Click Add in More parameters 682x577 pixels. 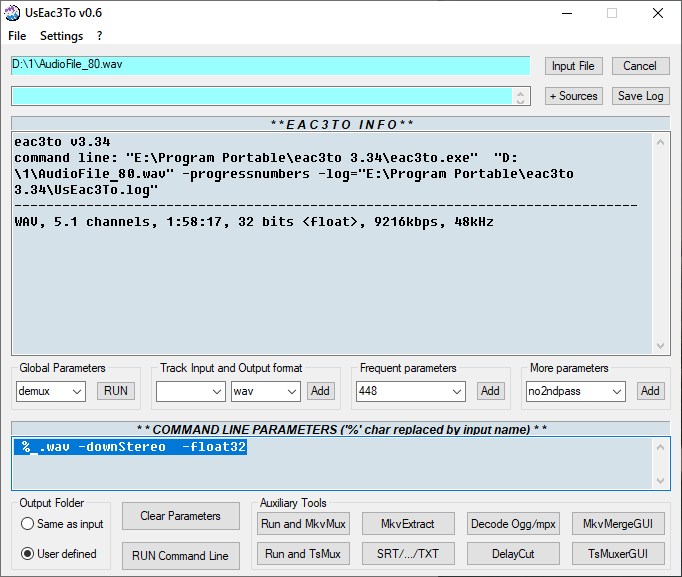(x=650, y=391)
